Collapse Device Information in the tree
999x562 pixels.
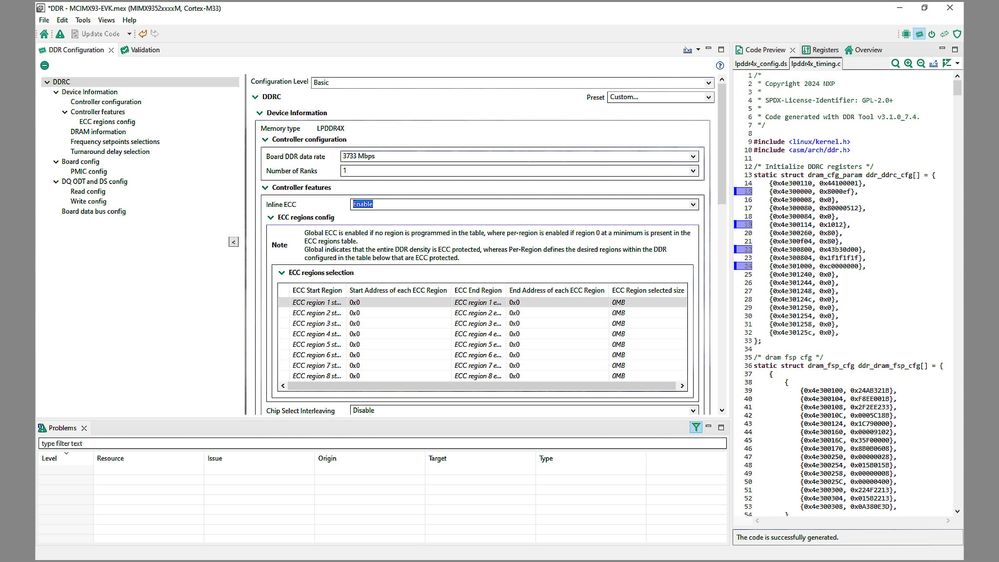pos(56,92)
